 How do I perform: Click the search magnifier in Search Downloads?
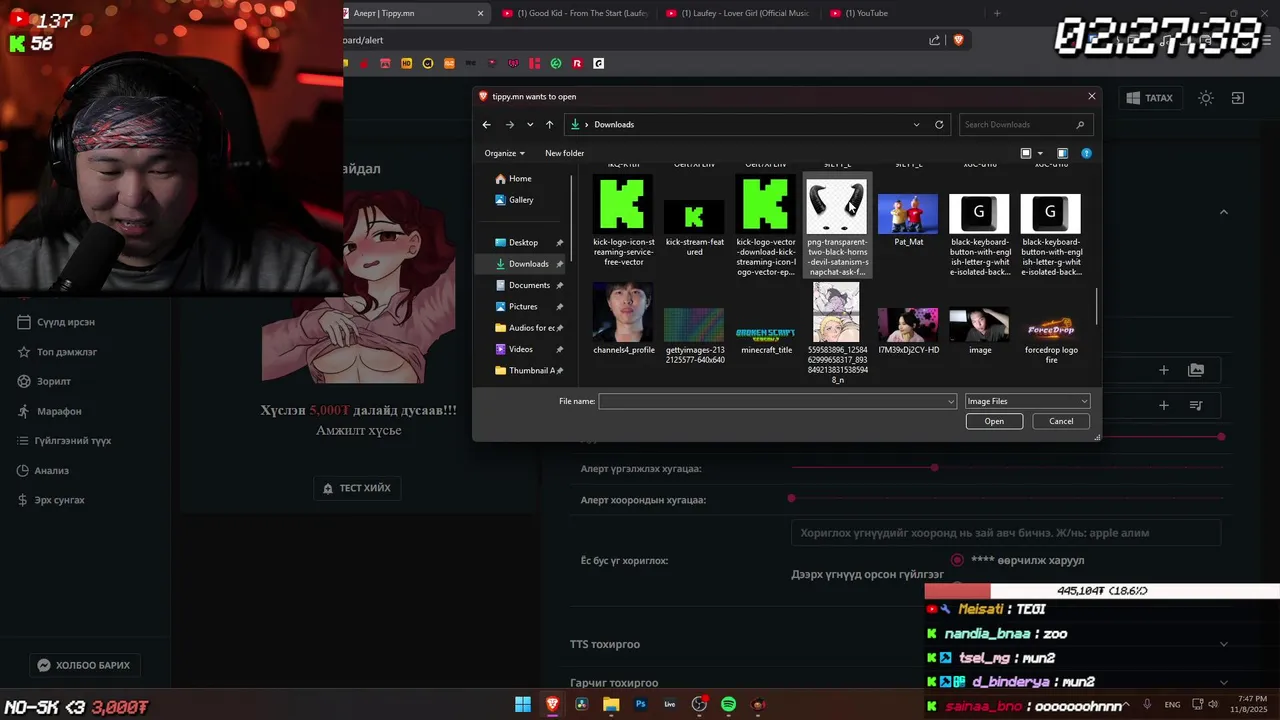[1080, 125]
